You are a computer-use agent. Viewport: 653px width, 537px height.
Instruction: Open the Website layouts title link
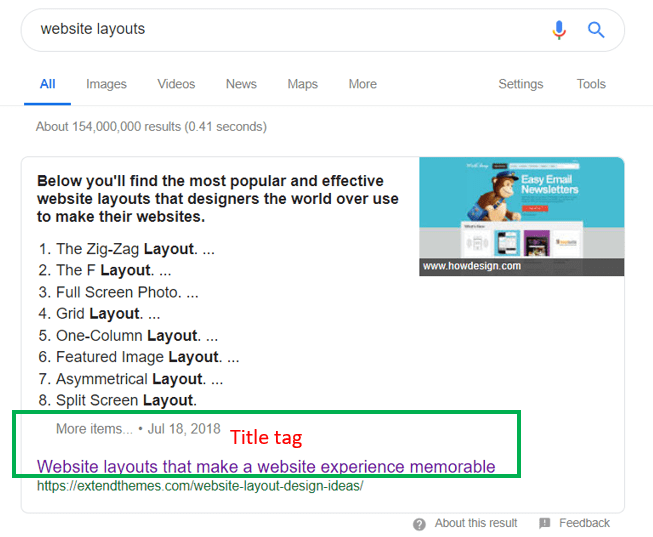[x=266, y=466]
